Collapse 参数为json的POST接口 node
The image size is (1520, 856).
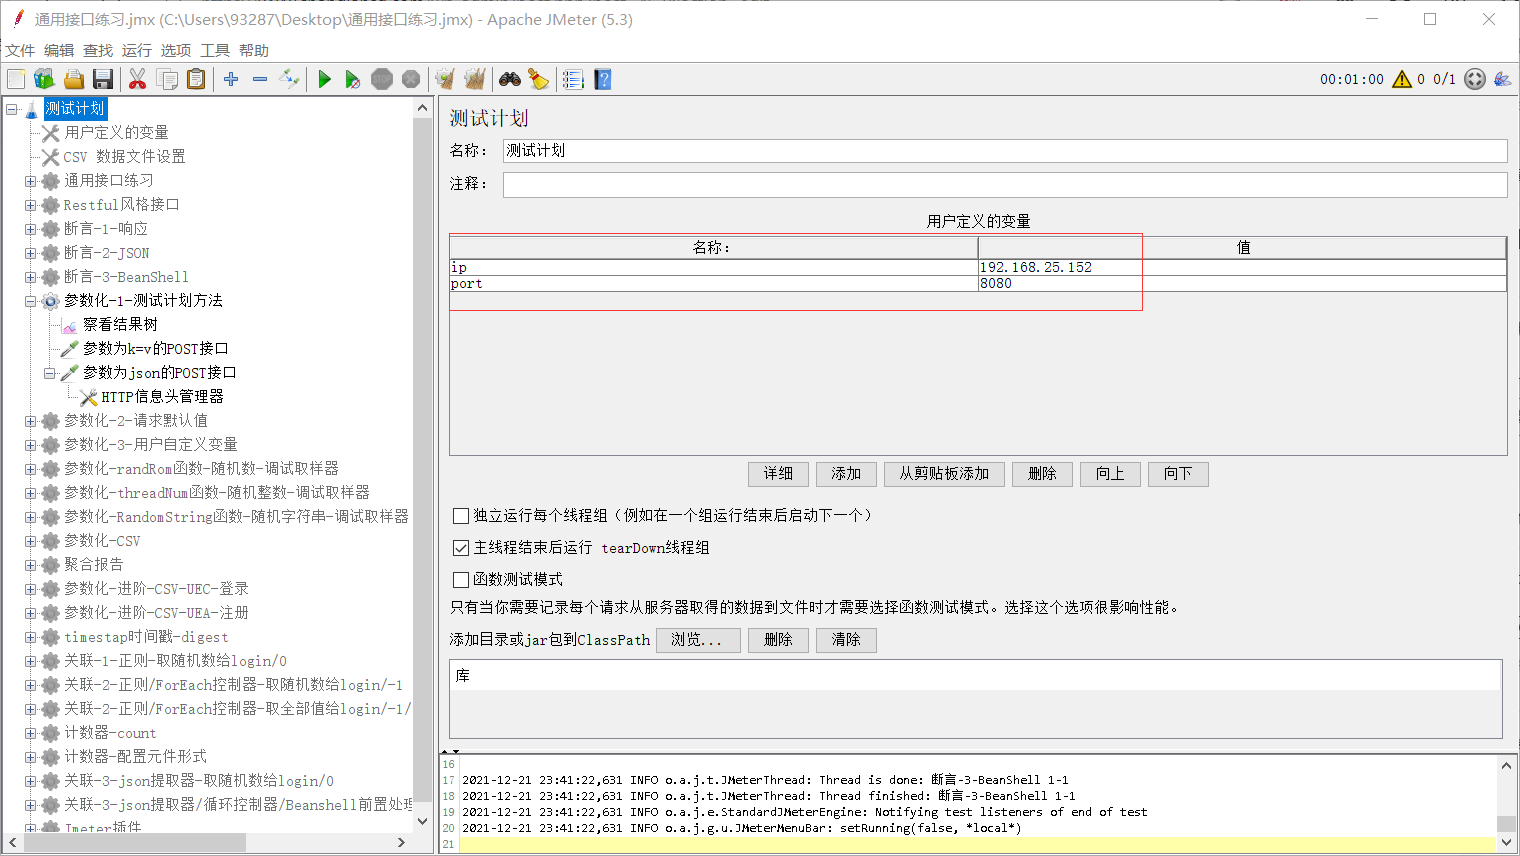[x=50, y=373]
